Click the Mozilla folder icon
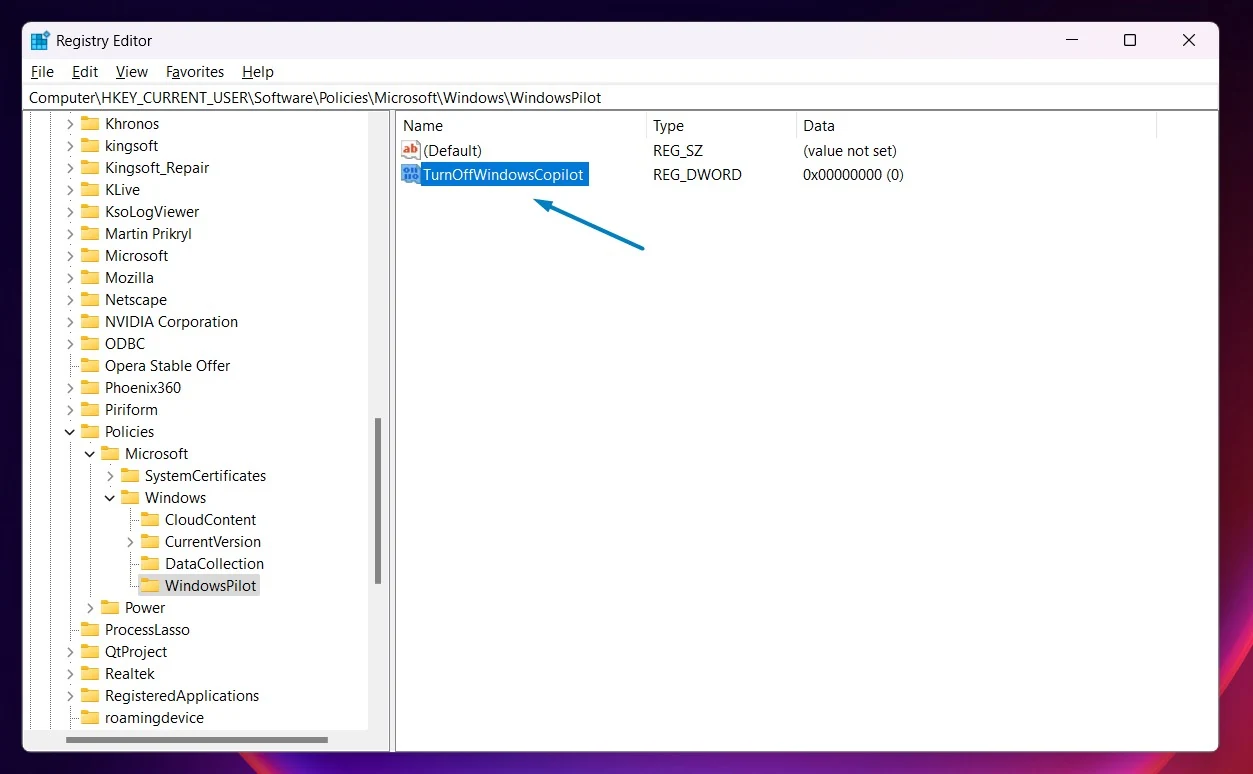This screenshot has width=1253, height=774. pyautogui.click(x=90, y=278)
